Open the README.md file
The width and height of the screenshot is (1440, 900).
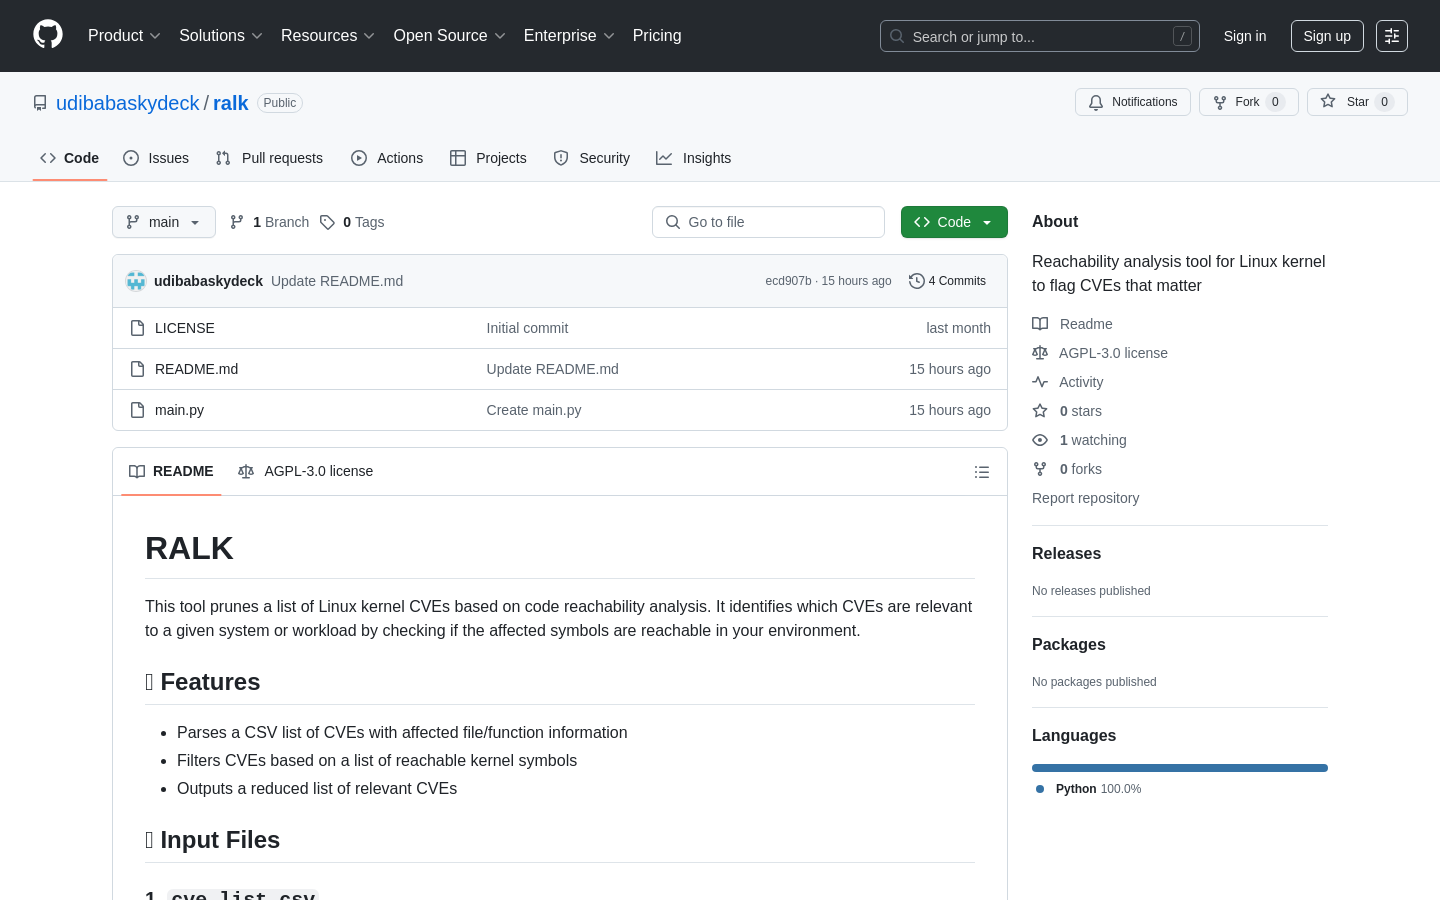(x=197, y=369)
